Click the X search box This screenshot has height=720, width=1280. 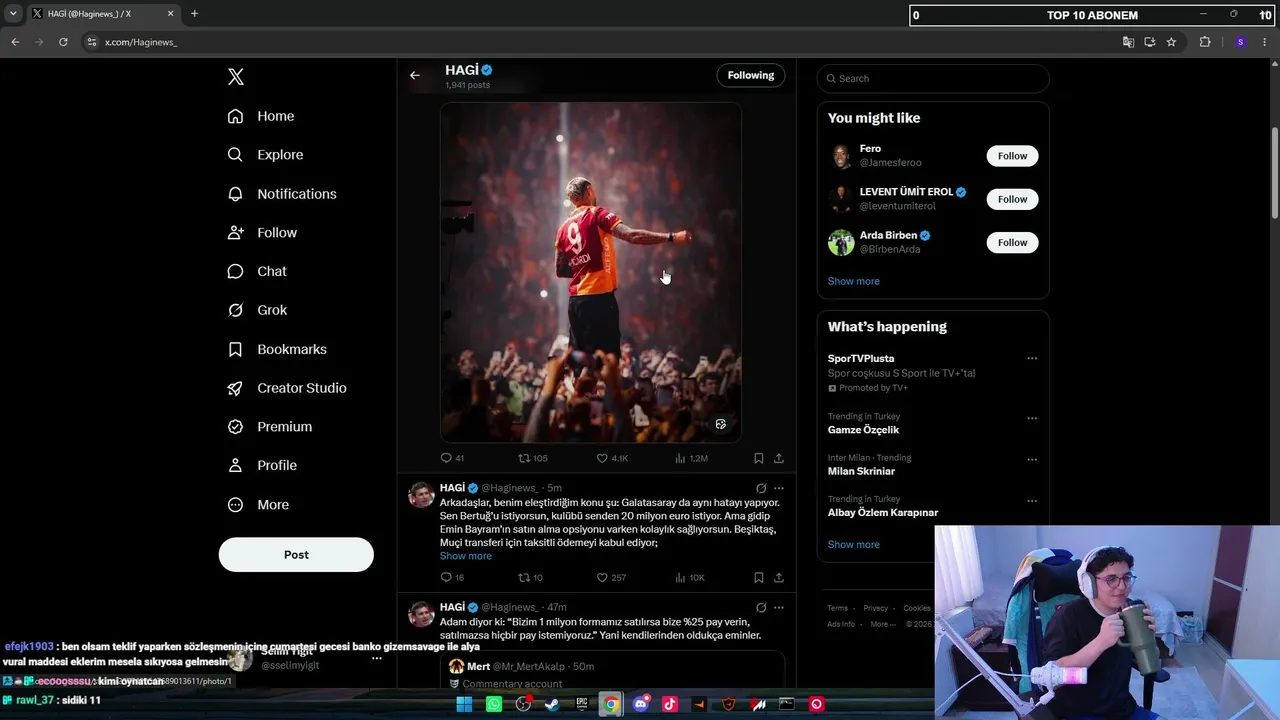933,78
